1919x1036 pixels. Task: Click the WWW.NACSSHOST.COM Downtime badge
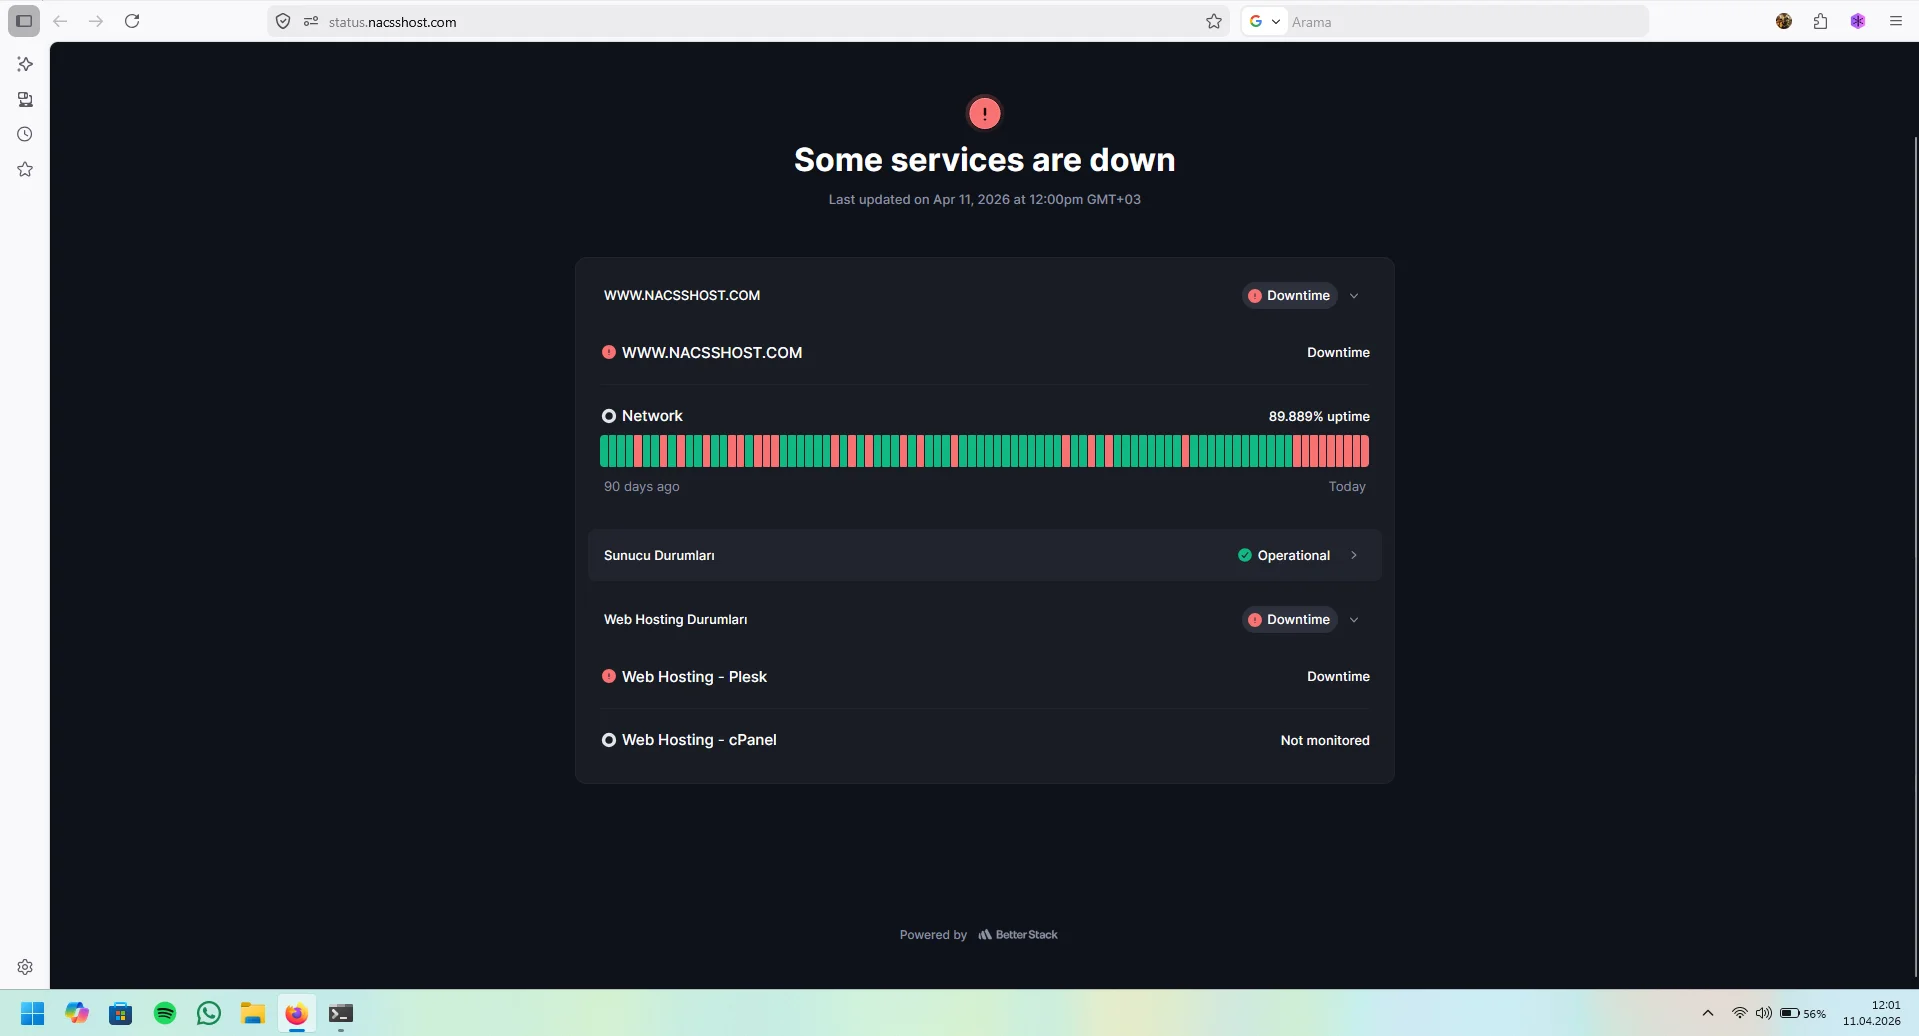(1290, 296)
